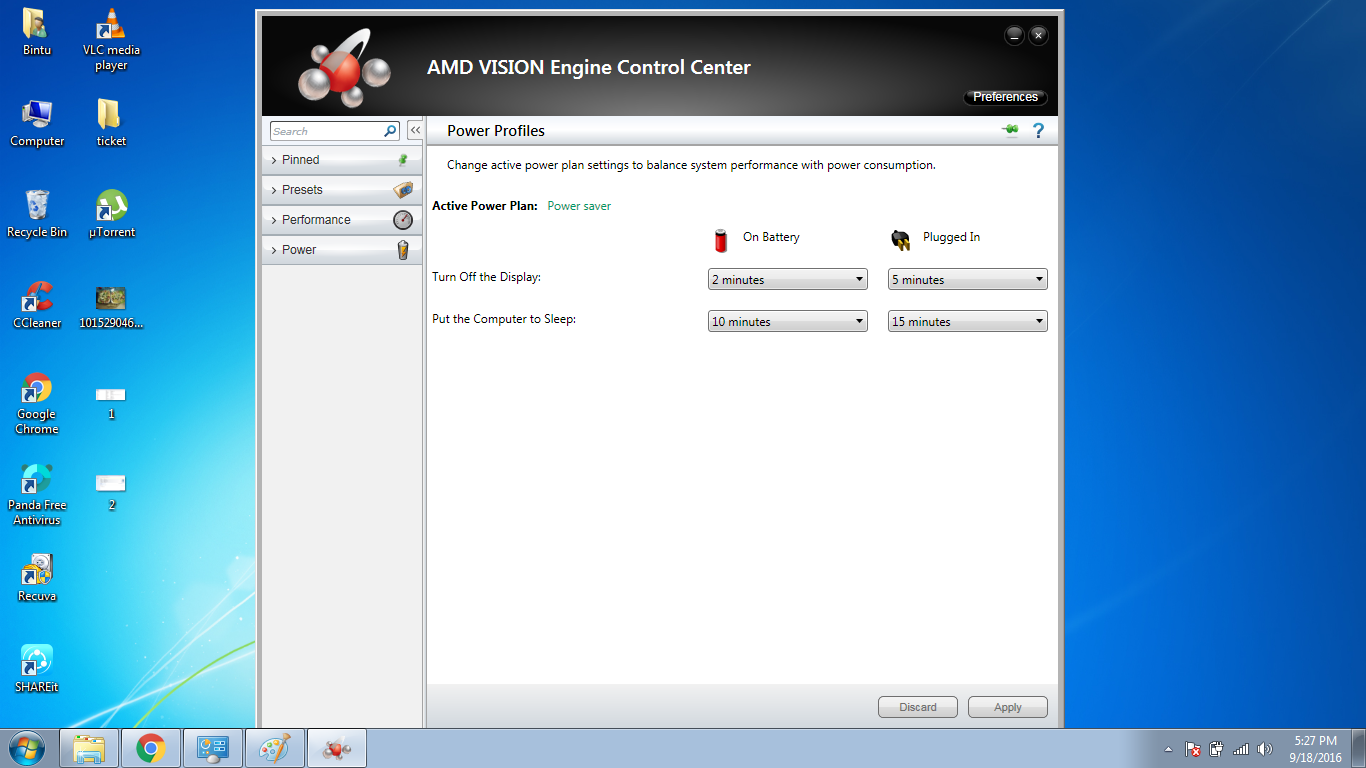Click the Pinned section pushpin icon

[x=403, y=160]
